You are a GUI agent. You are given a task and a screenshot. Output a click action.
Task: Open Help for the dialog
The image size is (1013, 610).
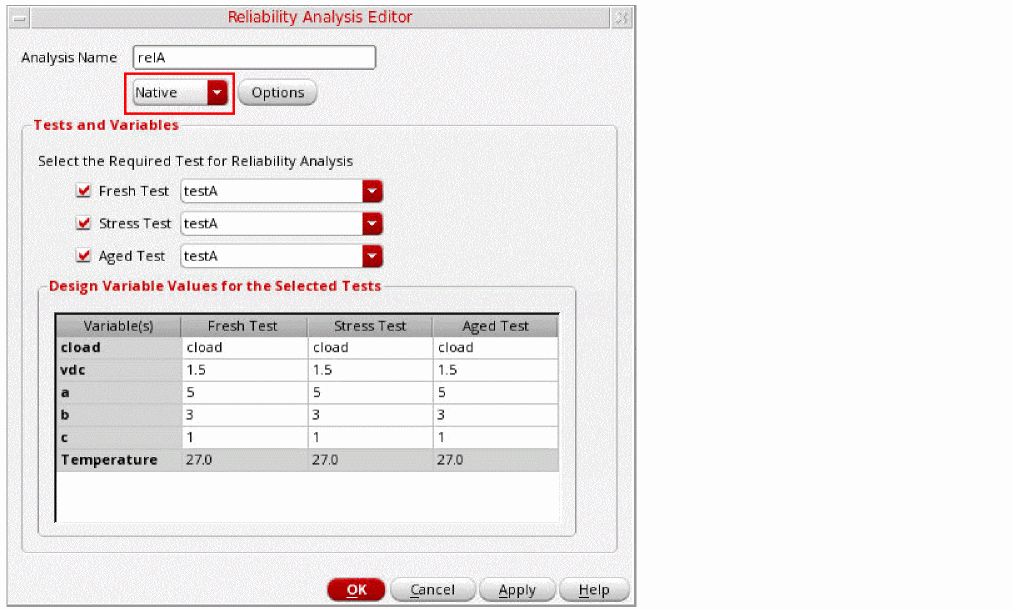[x=594, y=589]
